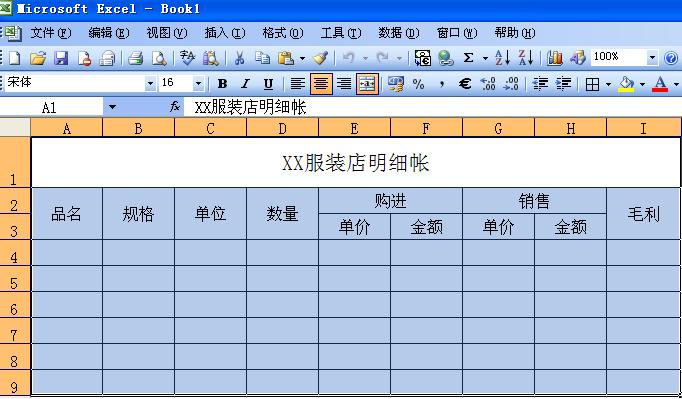The height and width of the screenshot is (399, 682).
Task: Apply the red font color
Action: coord(660,84)
